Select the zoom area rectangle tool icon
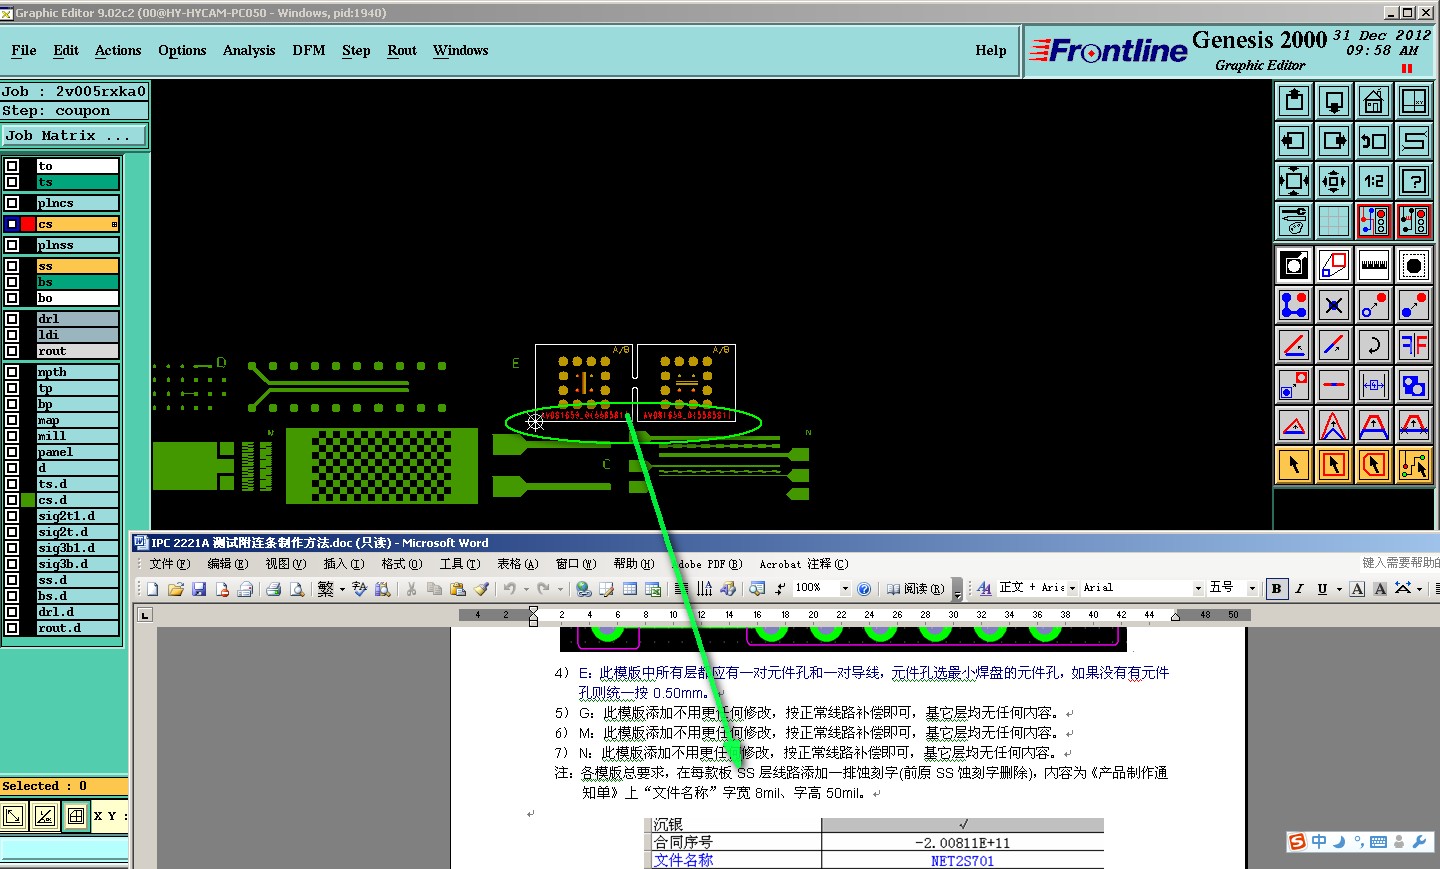Image resolution: width=1440 pixels, height=869 pixels. 1334,265
